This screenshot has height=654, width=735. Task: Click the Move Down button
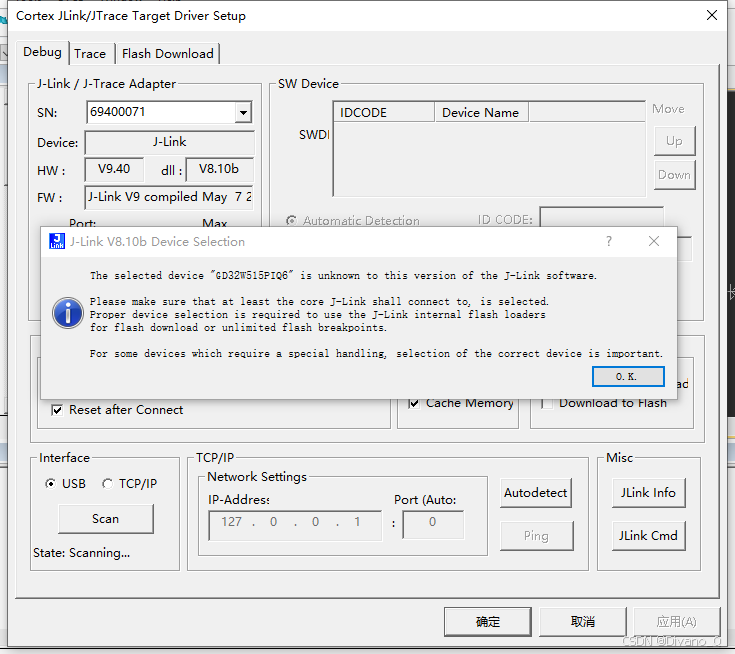click(x=674, y=175)
